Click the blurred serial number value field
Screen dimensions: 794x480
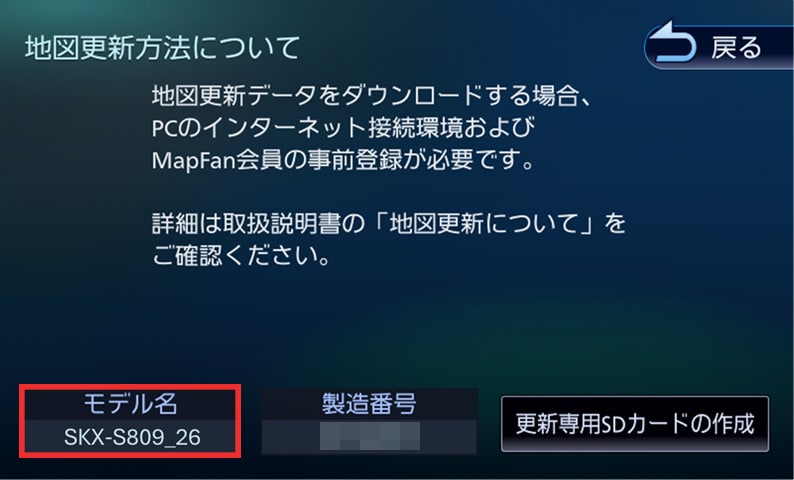point(369,436)
